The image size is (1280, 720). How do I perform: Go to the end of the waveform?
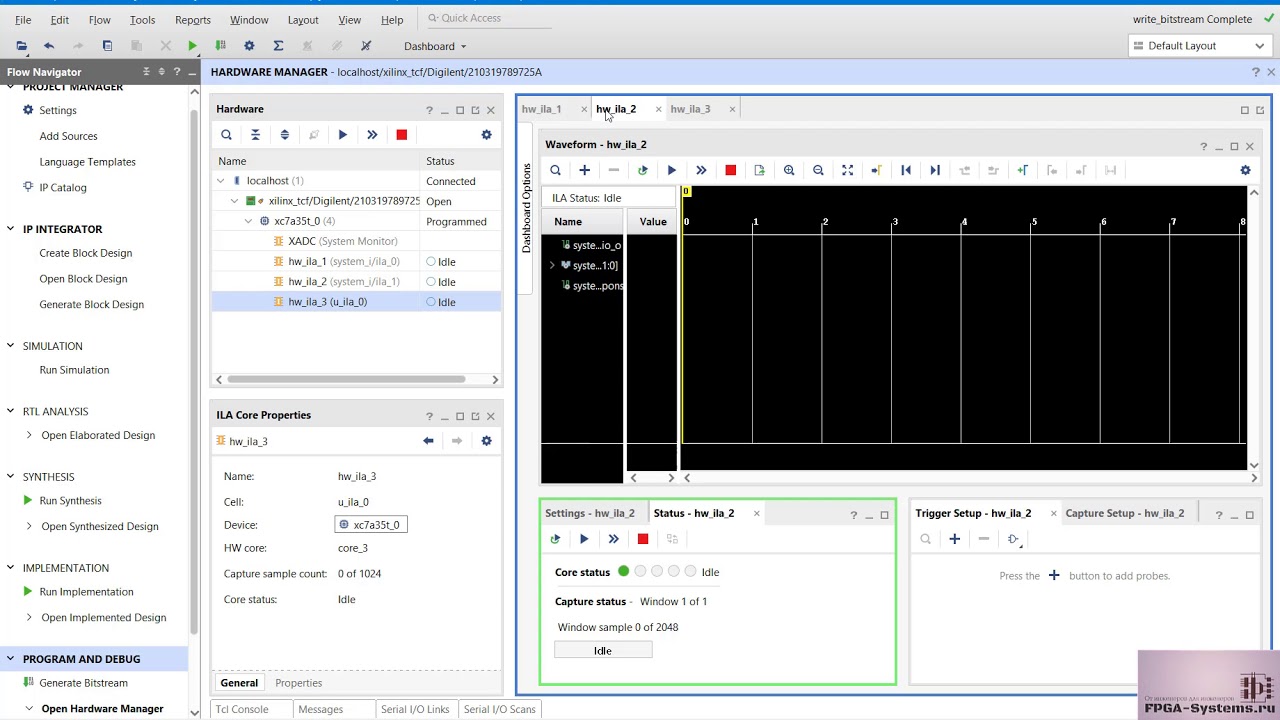point(935,170)
